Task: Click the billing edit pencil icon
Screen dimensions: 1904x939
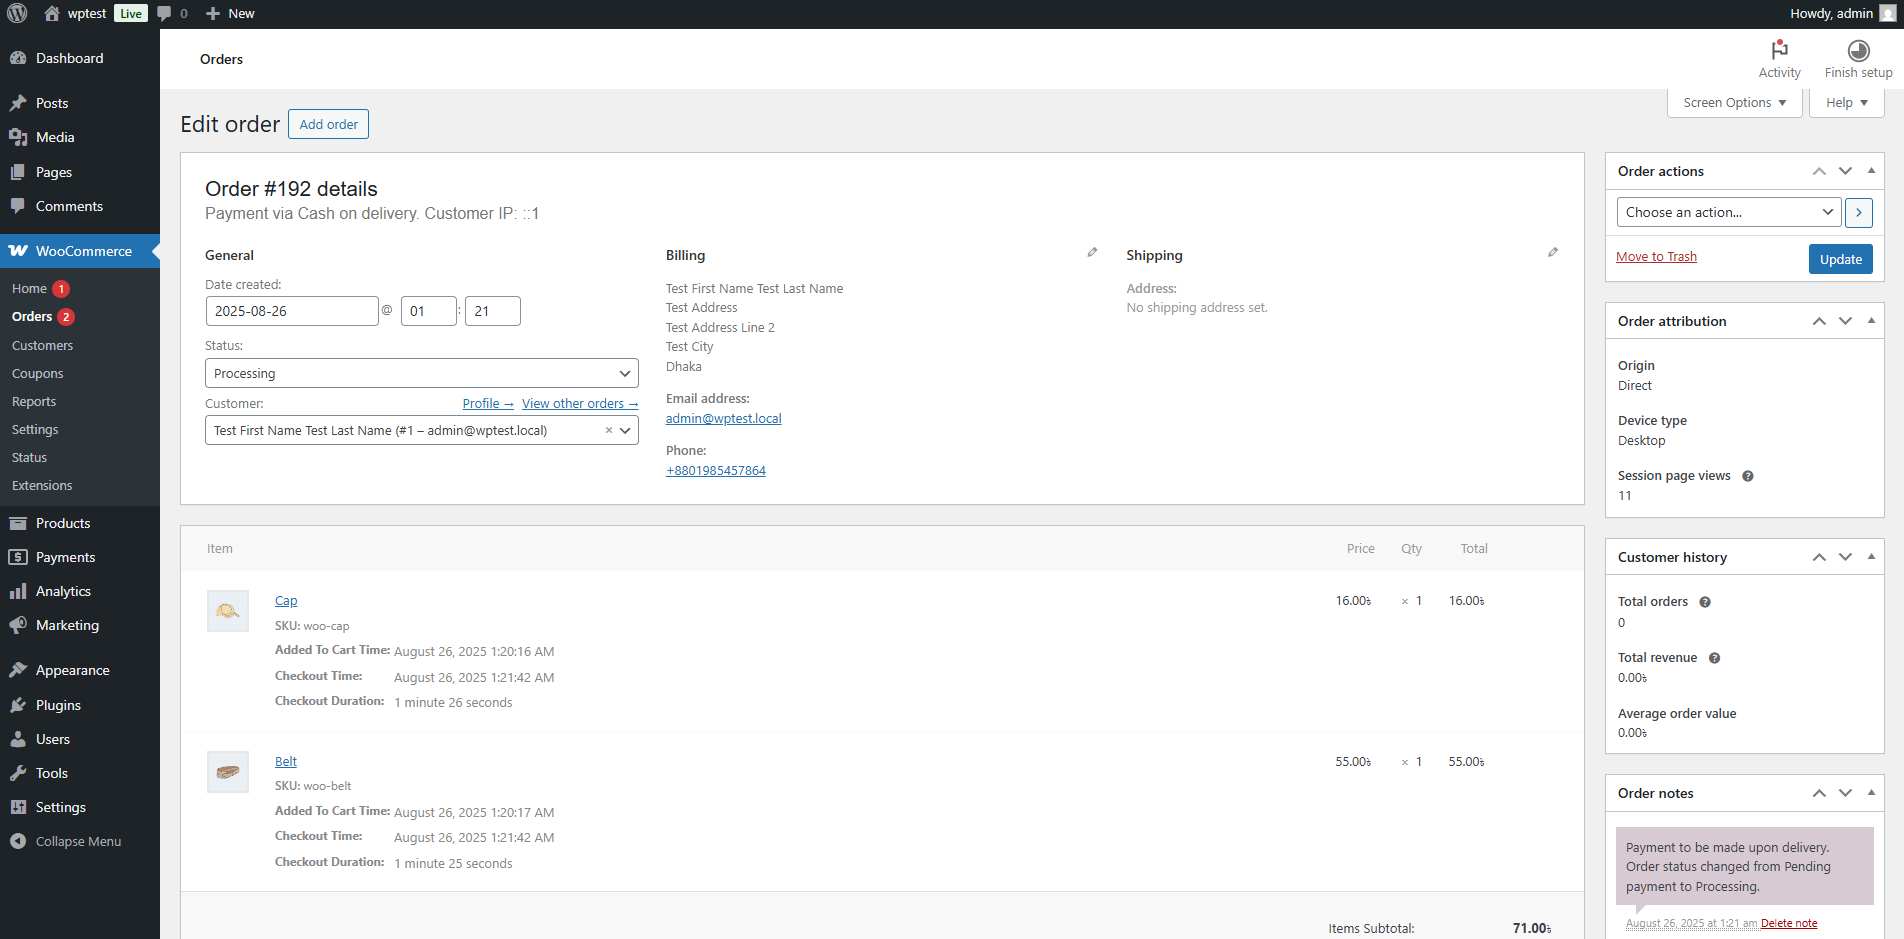Action: pyautogui.click(x=1092, y=253)
